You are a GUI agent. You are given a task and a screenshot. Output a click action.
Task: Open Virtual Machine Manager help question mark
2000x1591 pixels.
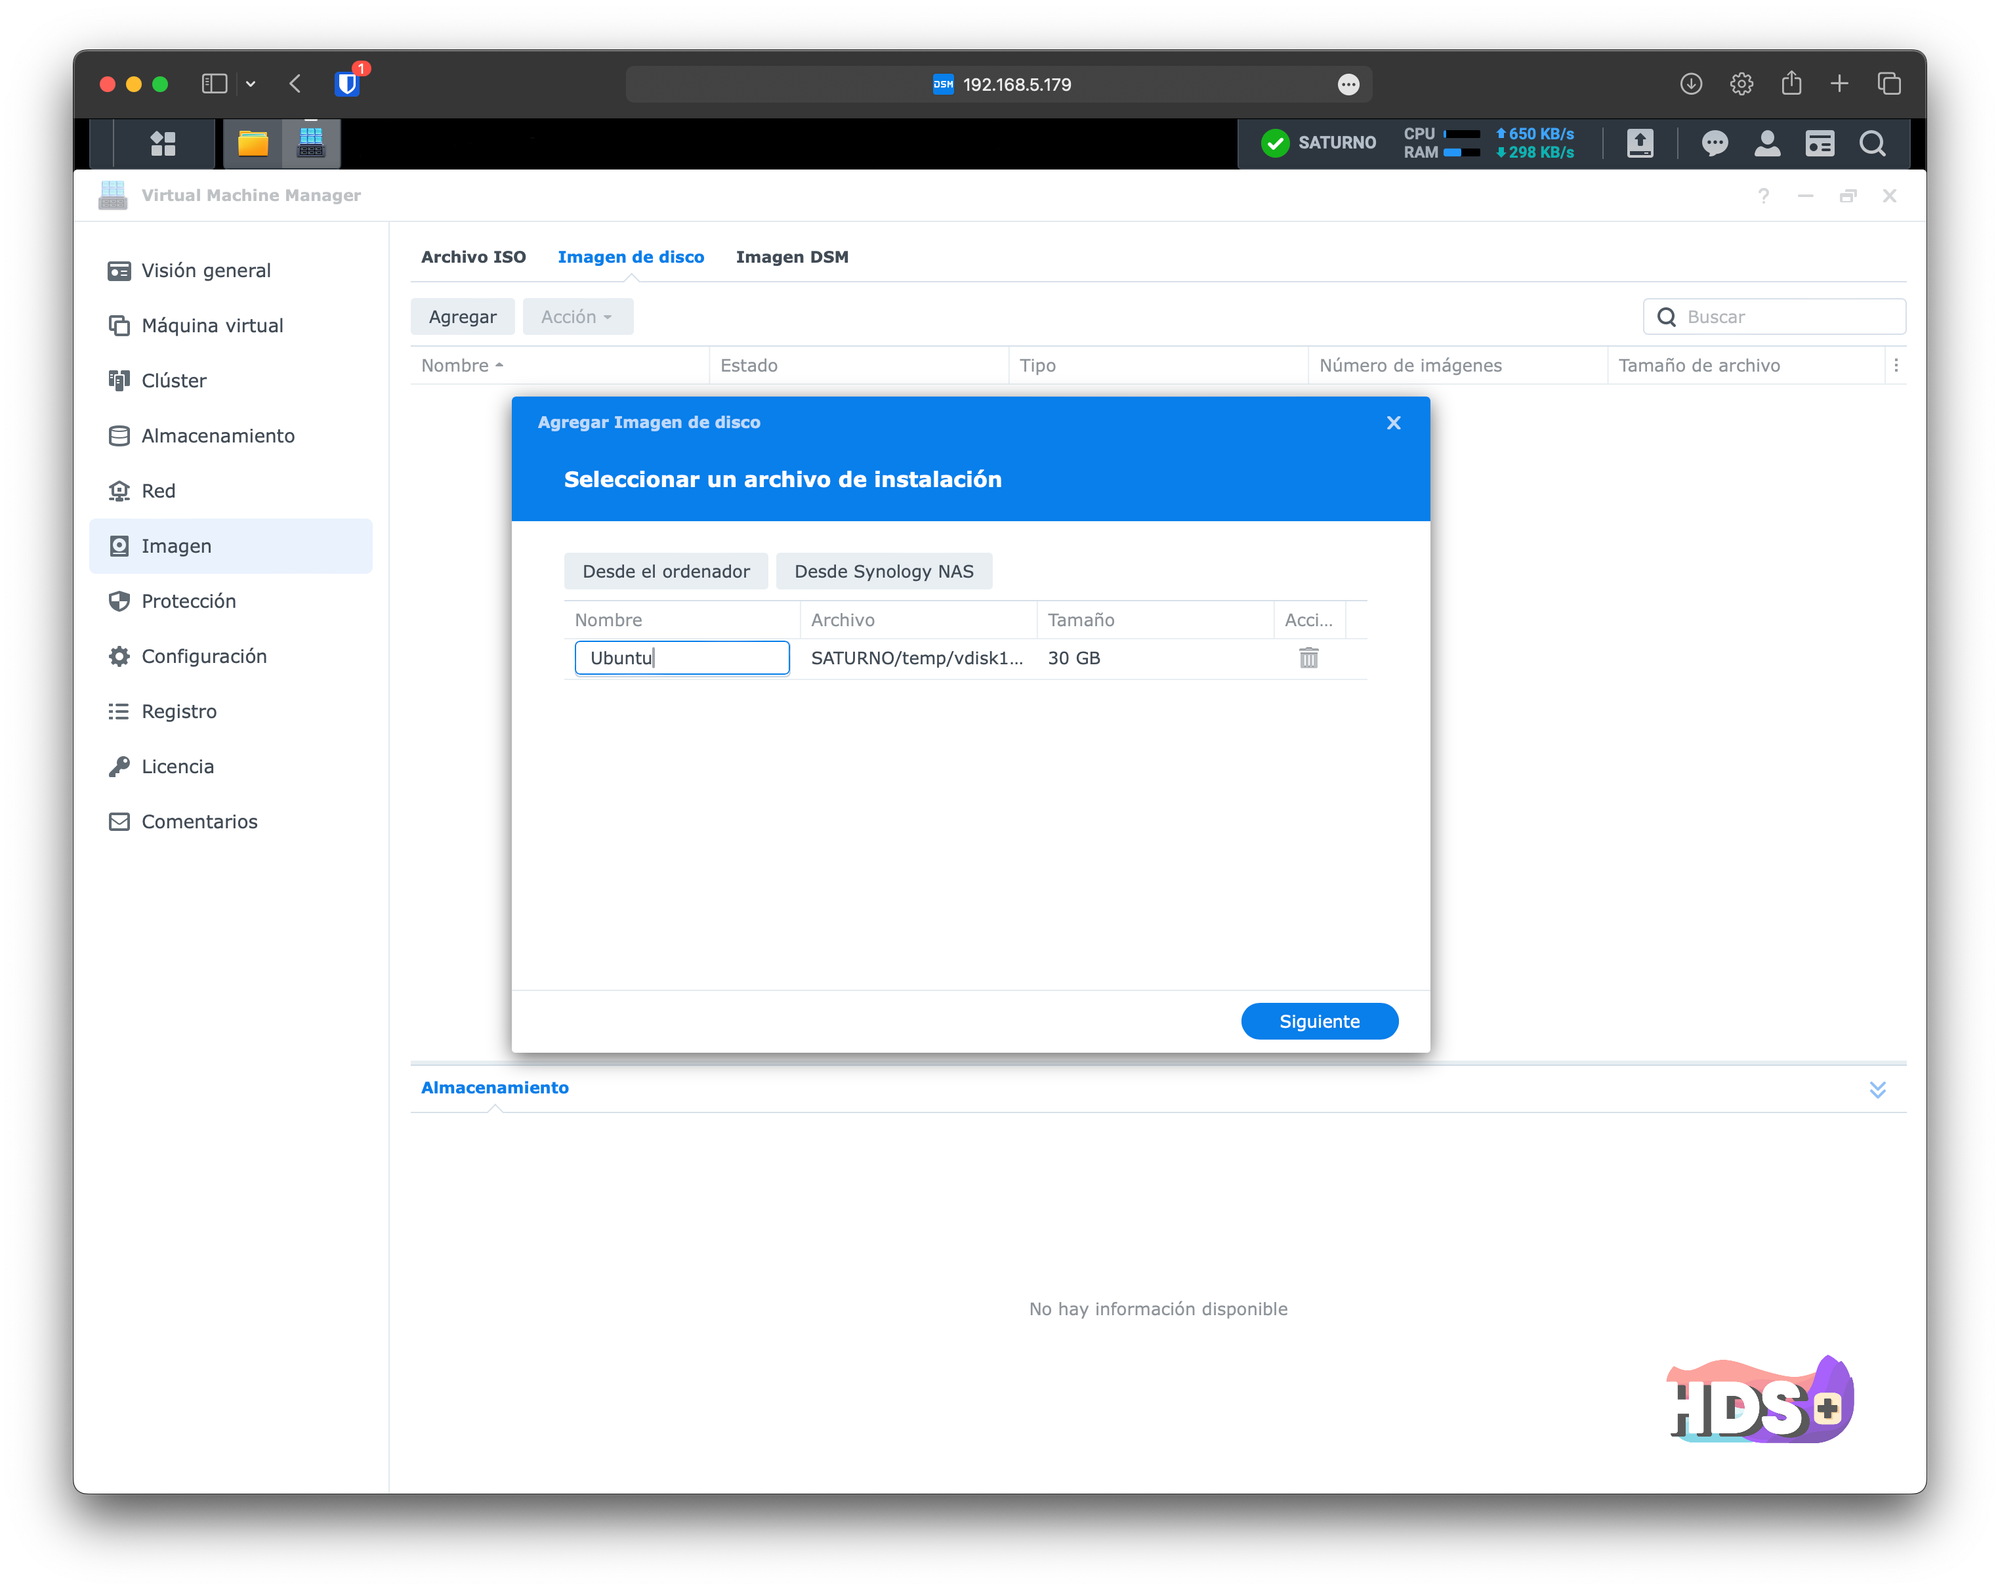point(1763,196)
